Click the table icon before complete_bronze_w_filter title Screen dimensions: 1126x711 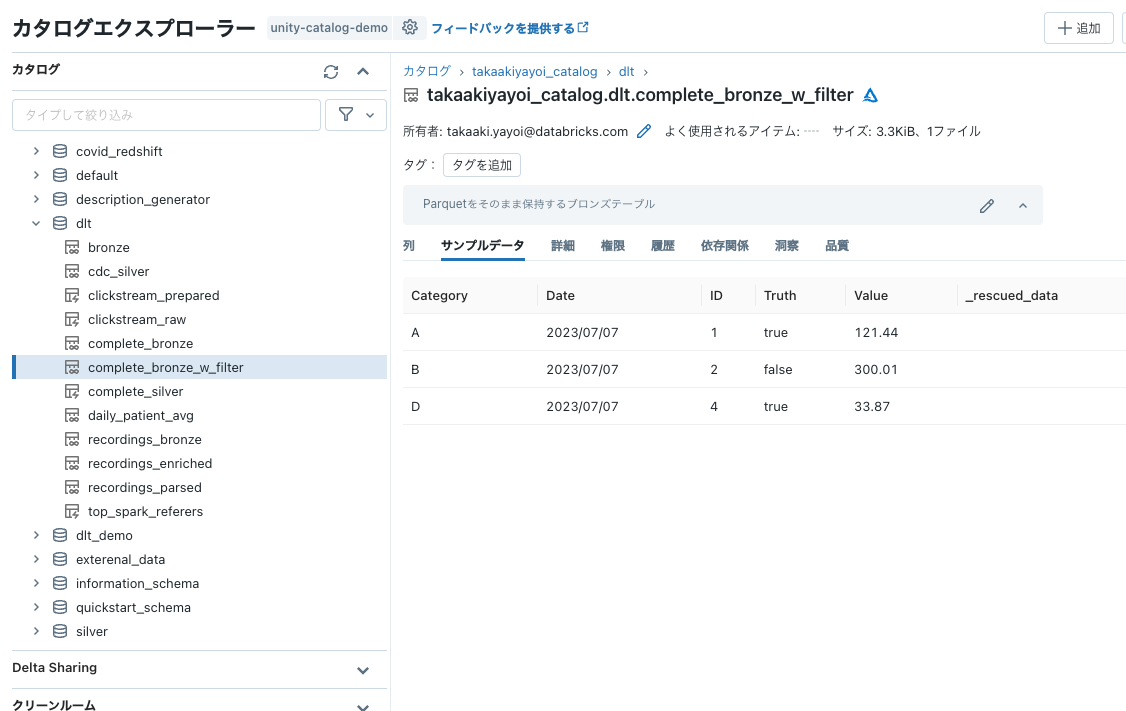[x=410, y=94]
